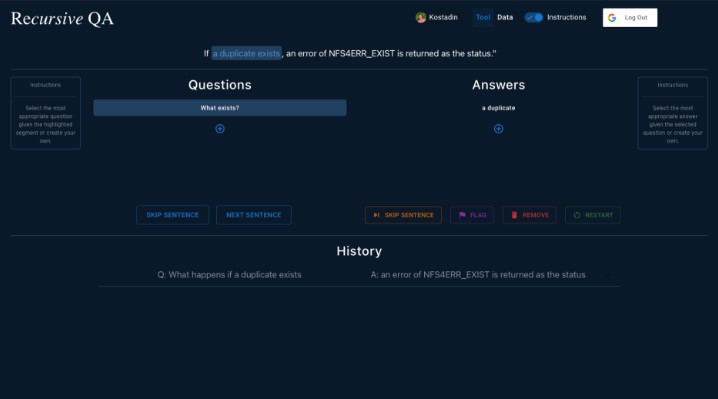
Task: Open the Tool tab
Action: click(483, 17)
